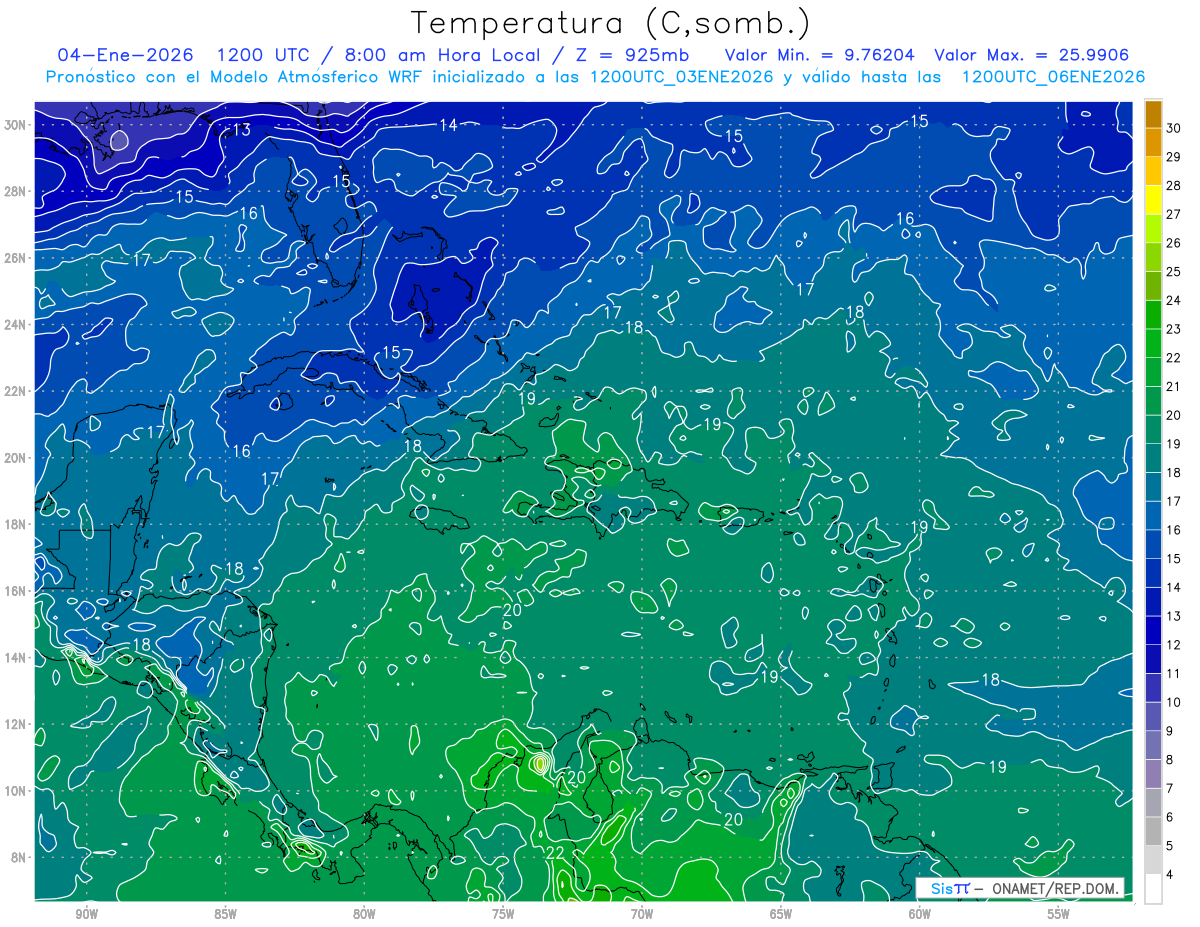The image size is (1200, 927).
Task: Click the legend value label "4"
Action: pyautogui.click(x=1171, y=875)
